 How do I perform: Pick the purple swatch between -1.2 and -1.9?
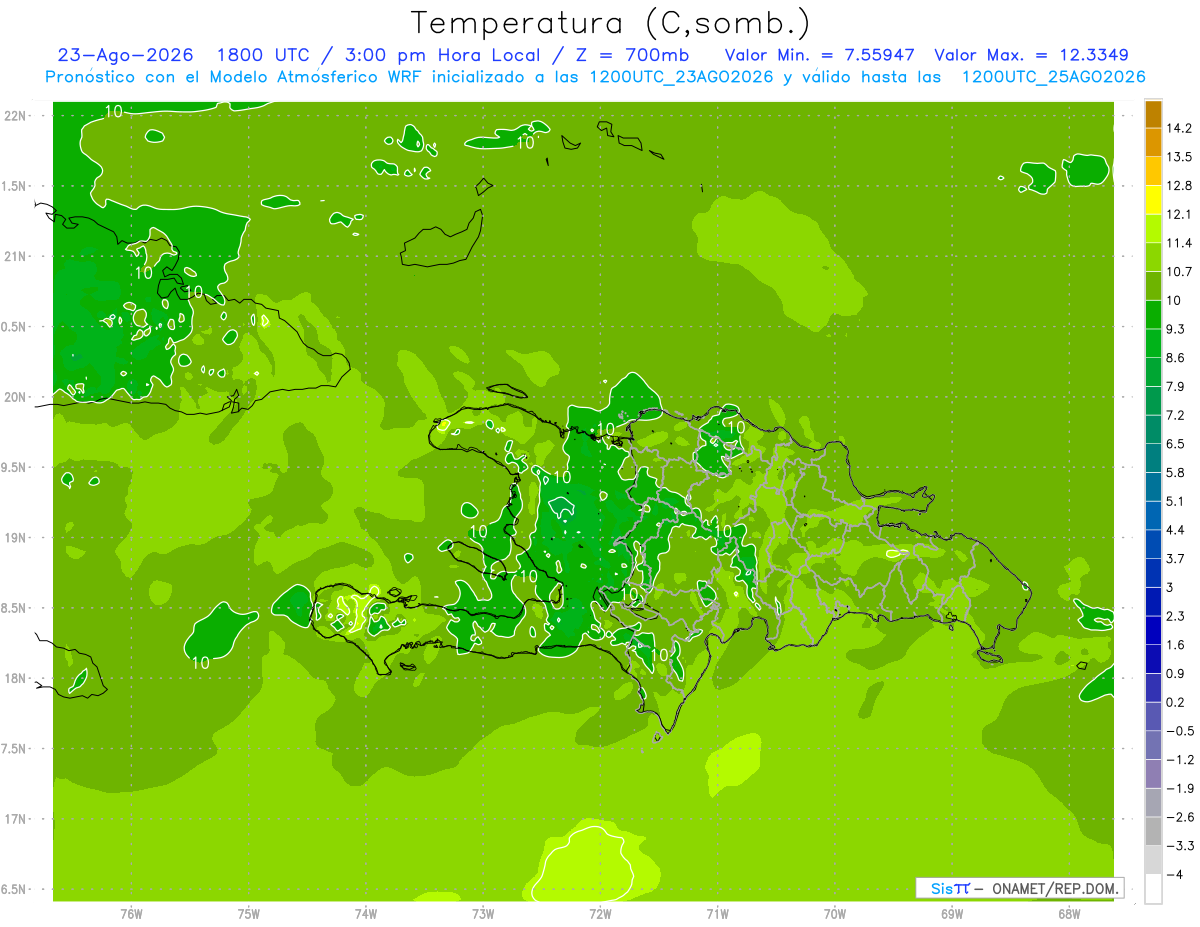1153,774
